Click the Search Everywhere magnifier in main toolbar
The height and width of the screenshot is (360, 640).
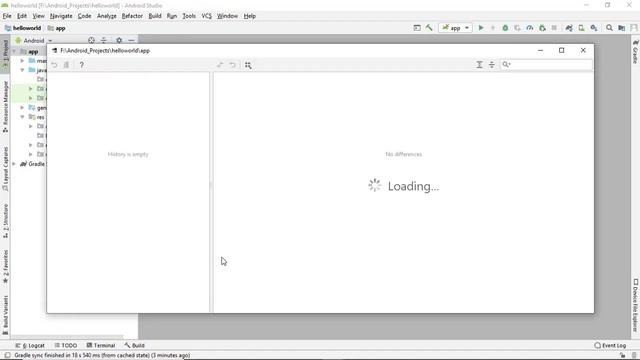coord(609,28)
